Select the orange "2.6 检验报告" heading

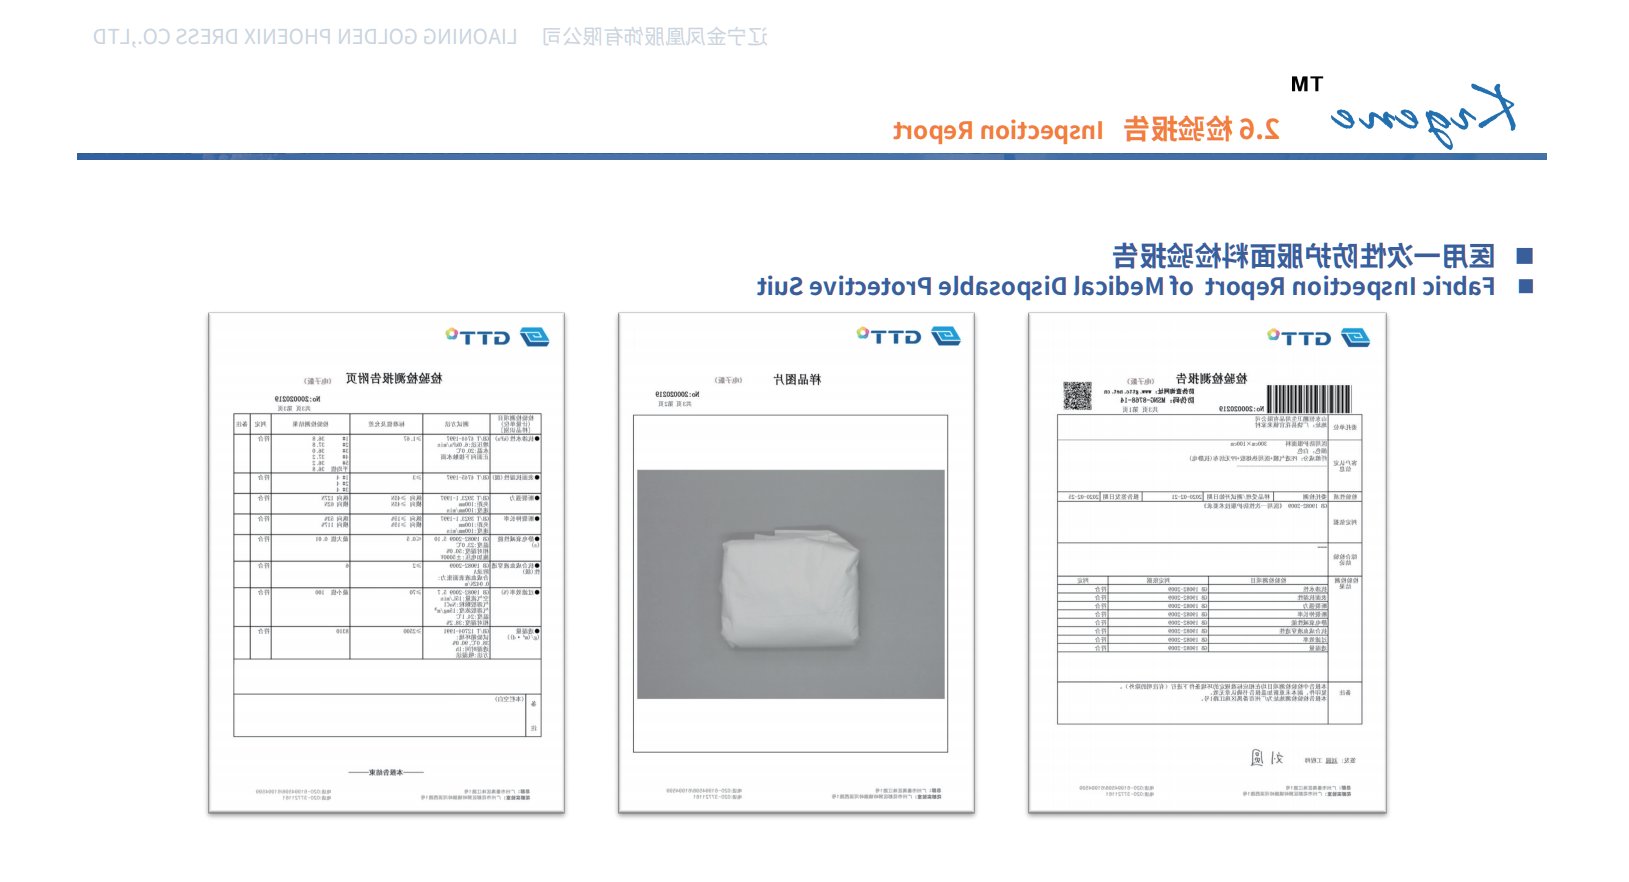[1202, 130]
